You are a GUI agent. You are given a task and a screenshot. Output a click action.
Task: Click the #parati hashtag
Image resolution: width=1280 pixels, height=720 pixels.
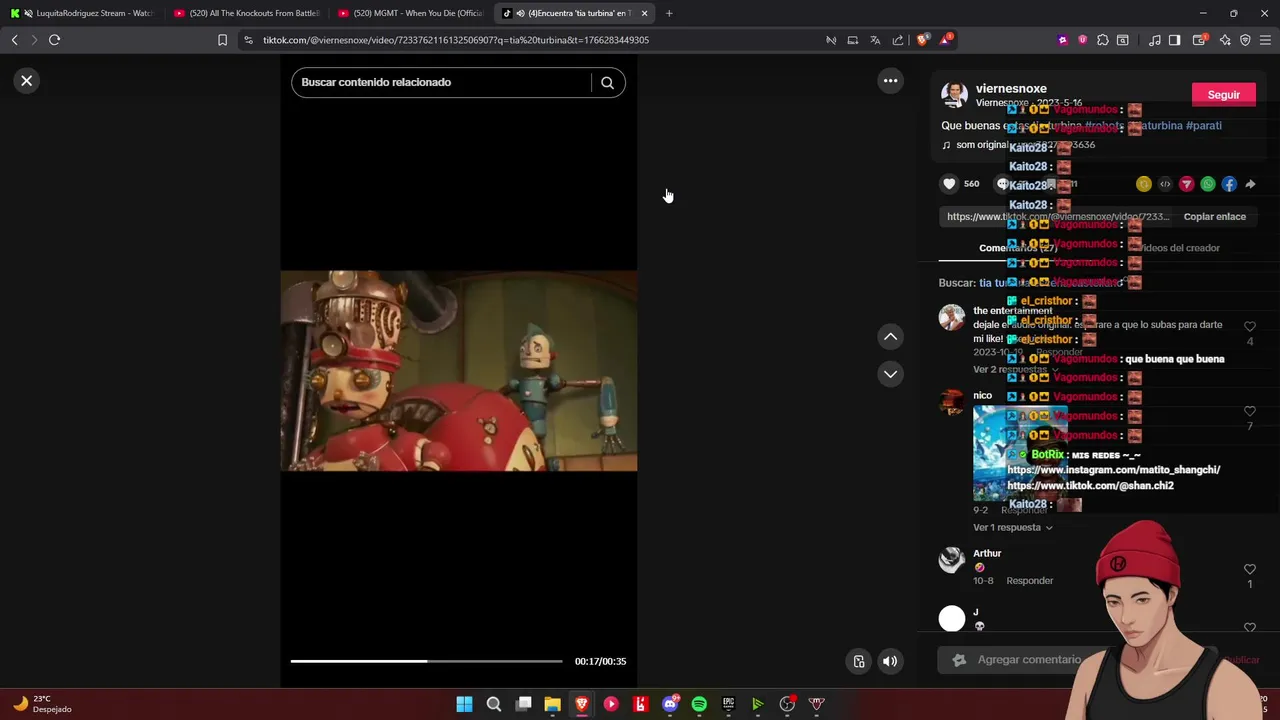pos(1203,126)
